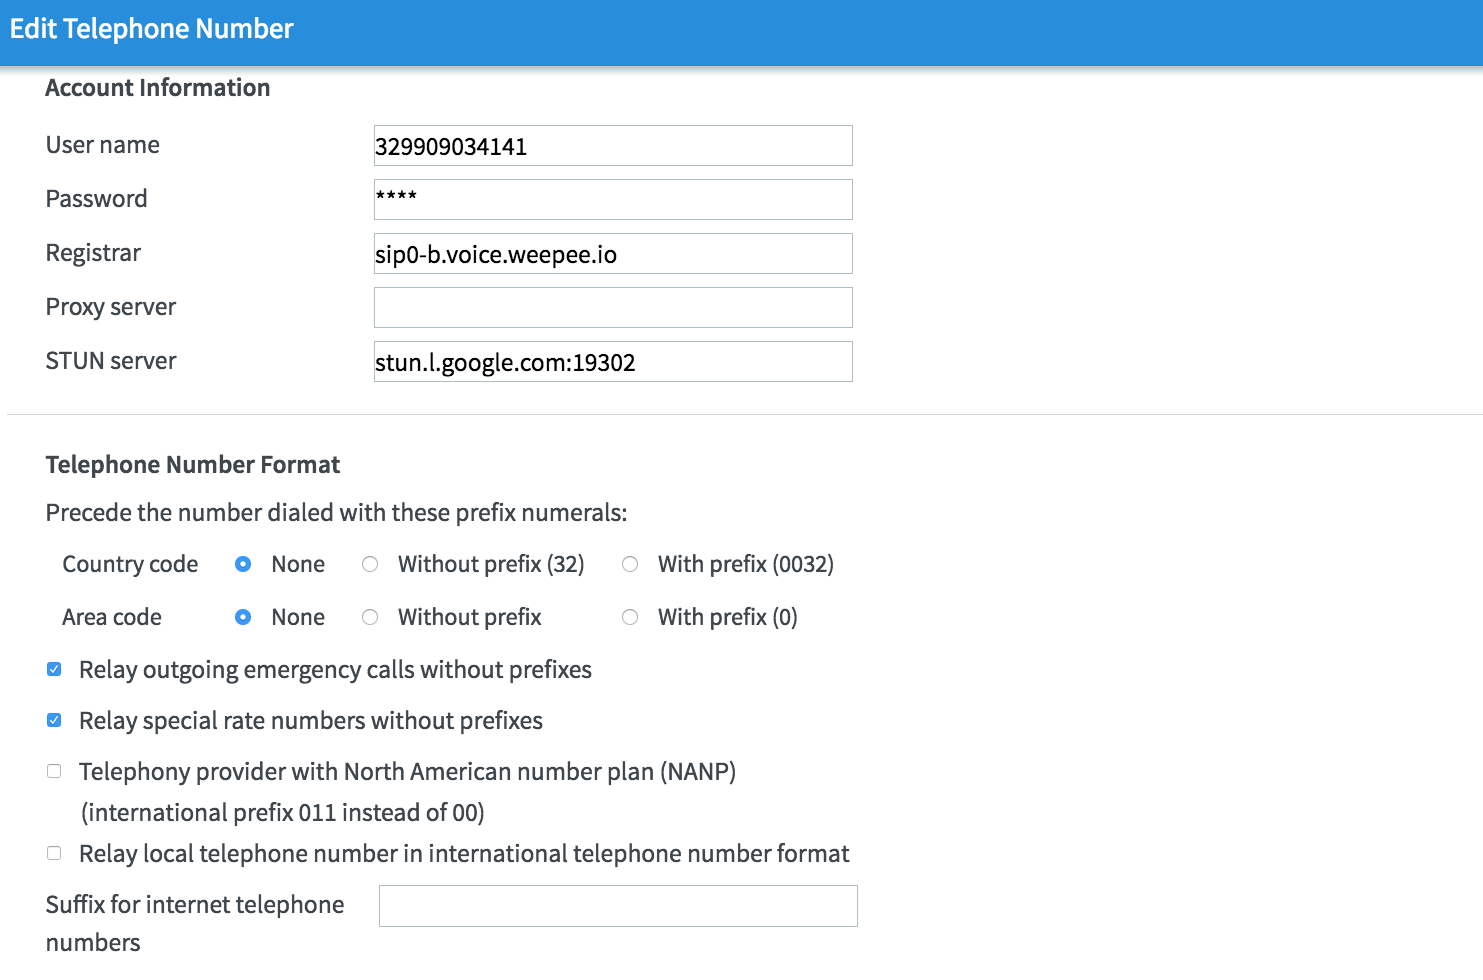The image size is (1483, 980).
Task: Toggle Relay special rate numbers checkbox
Action: [x=54, y=720]
